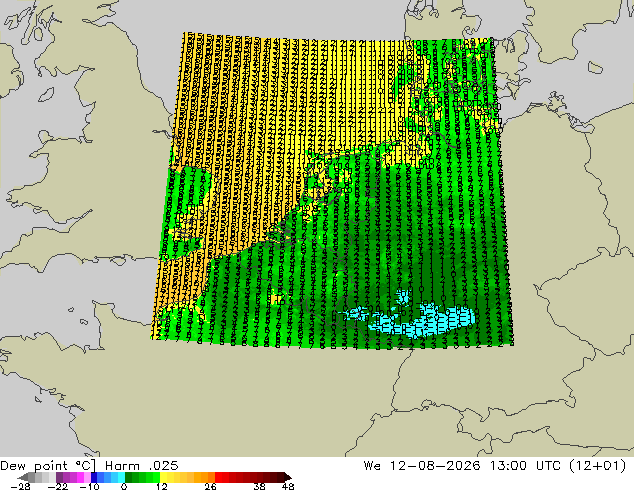Click the legend's right arrow end cap

point(287,477)
